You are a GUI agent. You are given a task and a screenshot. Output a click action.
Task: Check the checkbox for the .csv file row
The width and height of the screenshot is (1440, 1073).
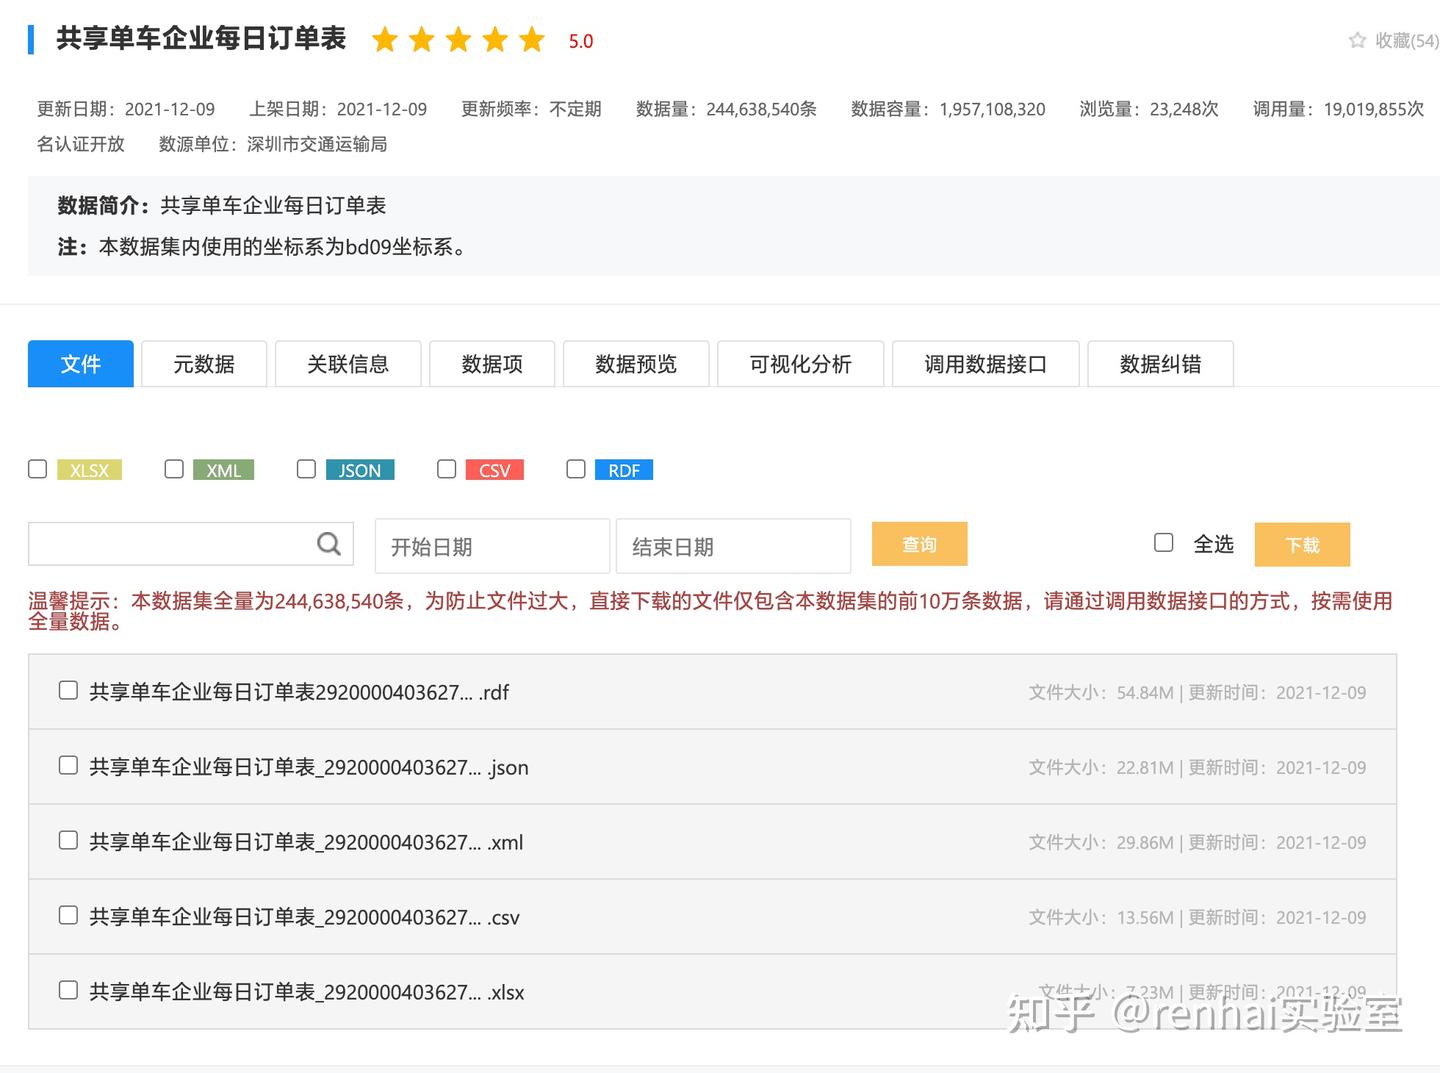tap(67, 915)
